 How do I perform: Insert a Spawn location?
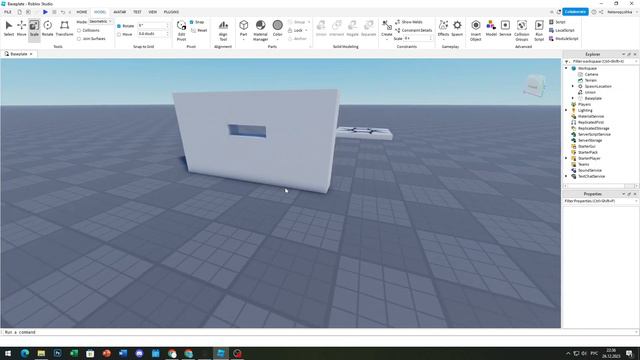point(457,28)
